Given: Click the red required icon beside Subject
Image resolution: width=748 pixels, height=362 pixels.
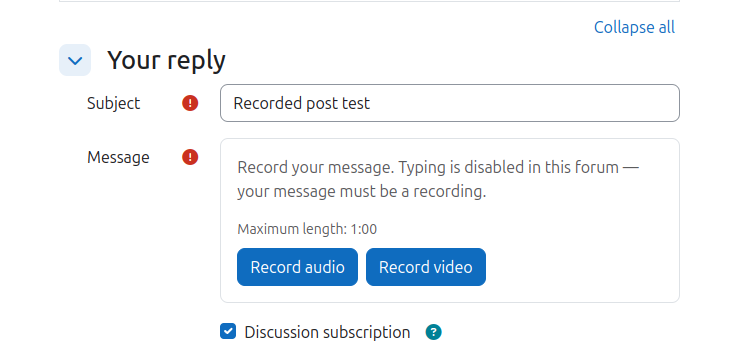Looking at the screenshot, I should click(190, 103).
